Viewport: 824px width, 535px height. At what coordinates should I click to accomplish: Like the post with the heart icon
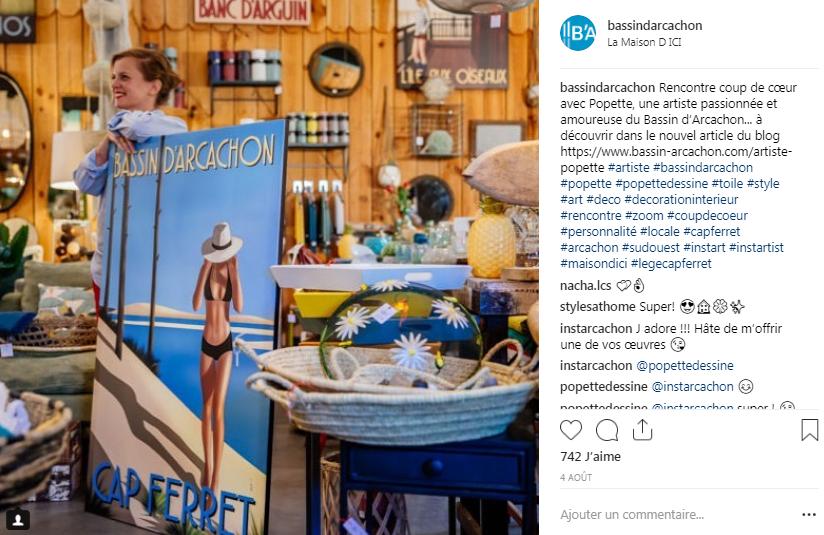coord(571,430)
